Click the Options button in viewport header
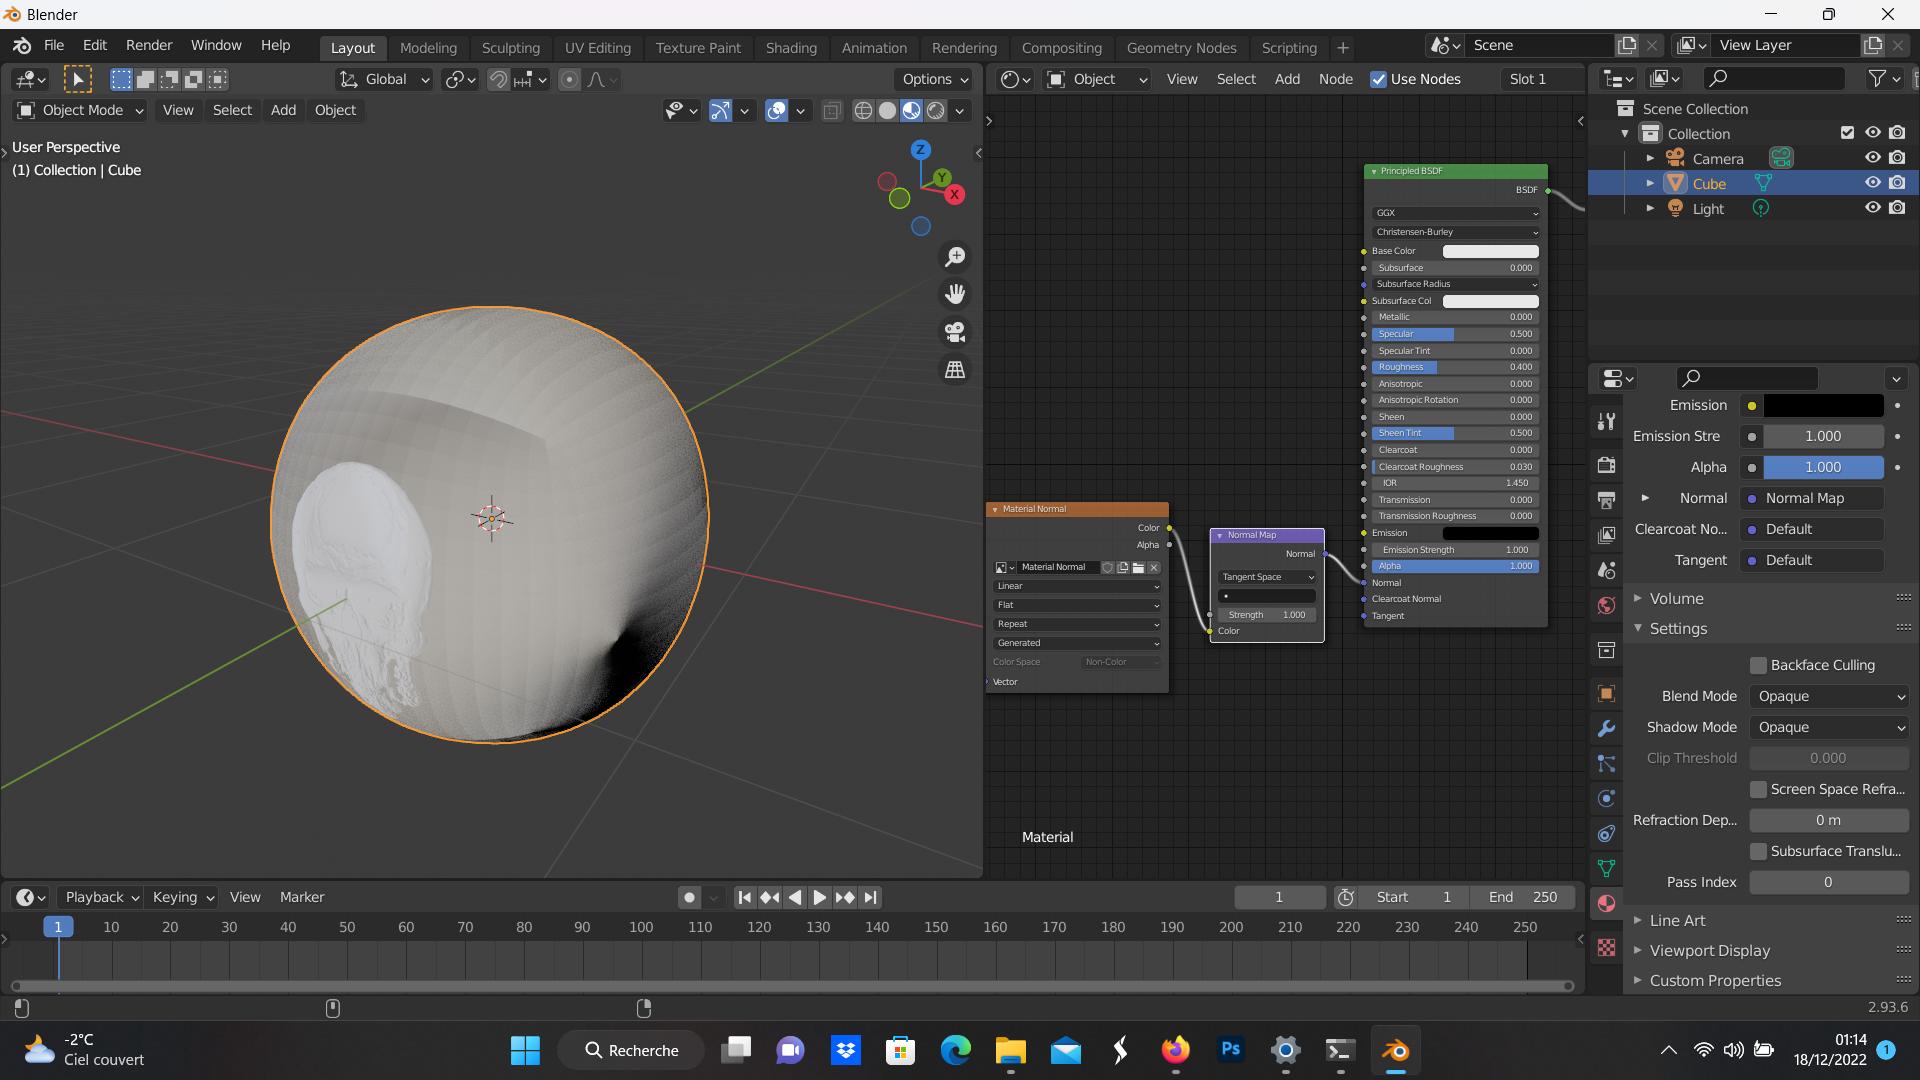The image size is (1920, 1080). coord(935,80)
